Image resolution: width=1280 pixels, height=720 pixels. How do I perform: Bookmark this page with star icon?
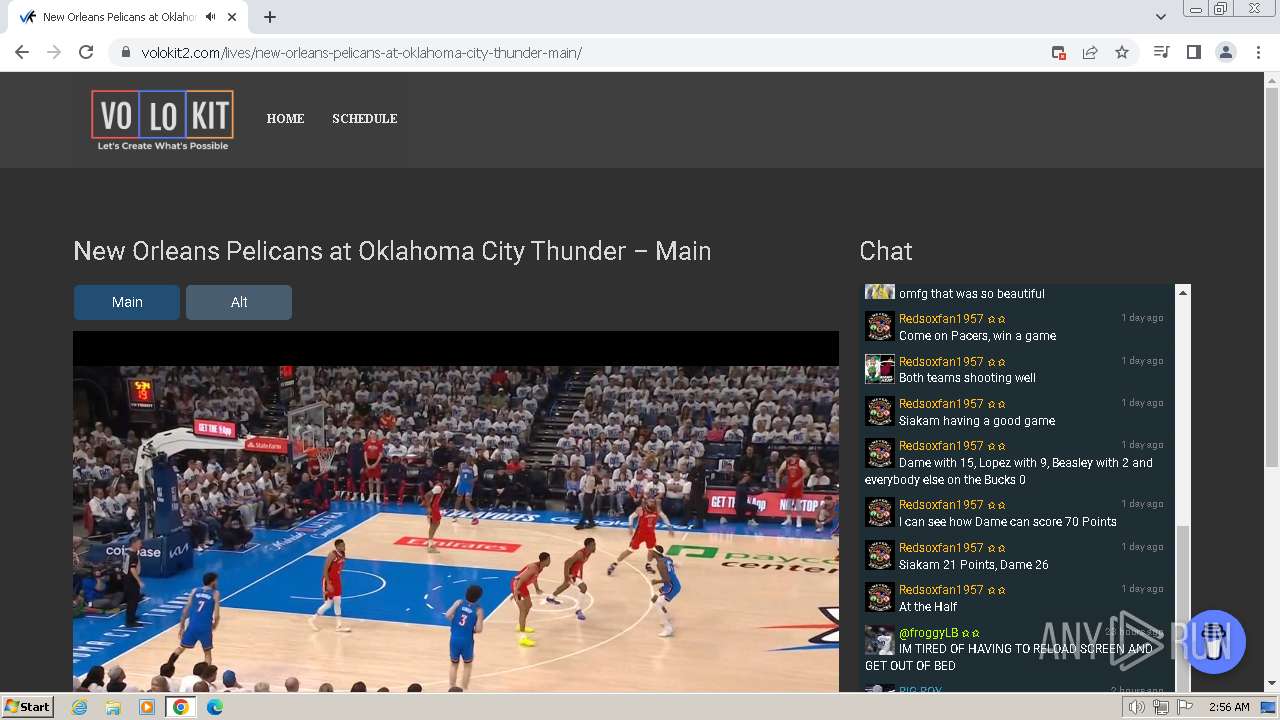(x=1122, y=52)
